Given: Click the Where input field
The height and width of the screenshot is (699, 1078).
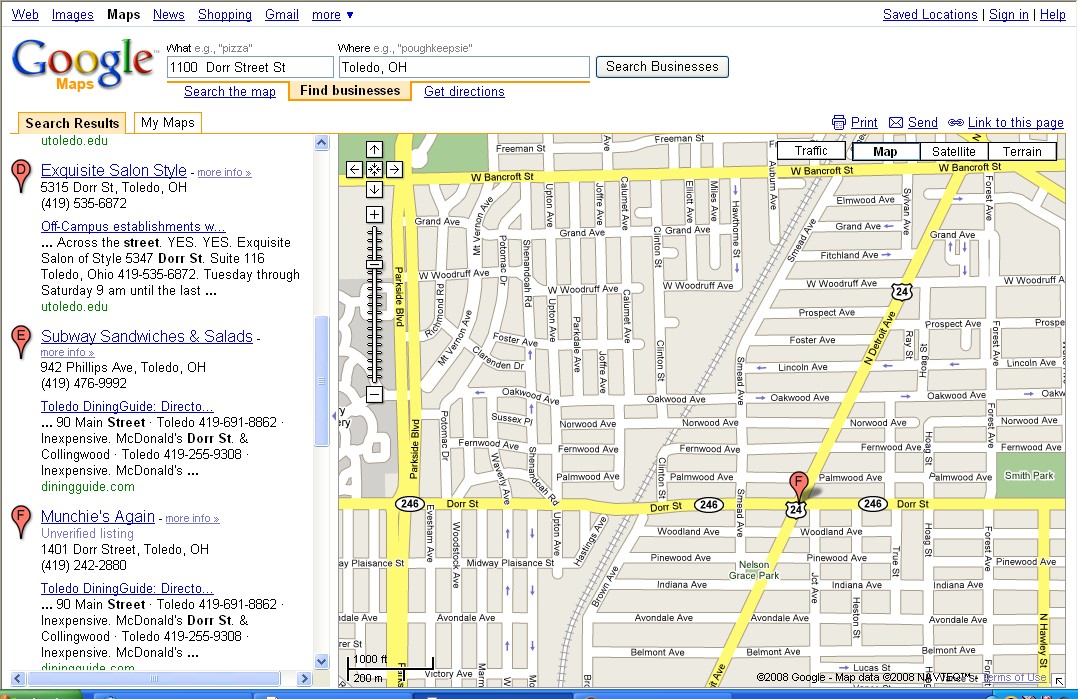Looking at the screenshot, I should pos(464,67).
